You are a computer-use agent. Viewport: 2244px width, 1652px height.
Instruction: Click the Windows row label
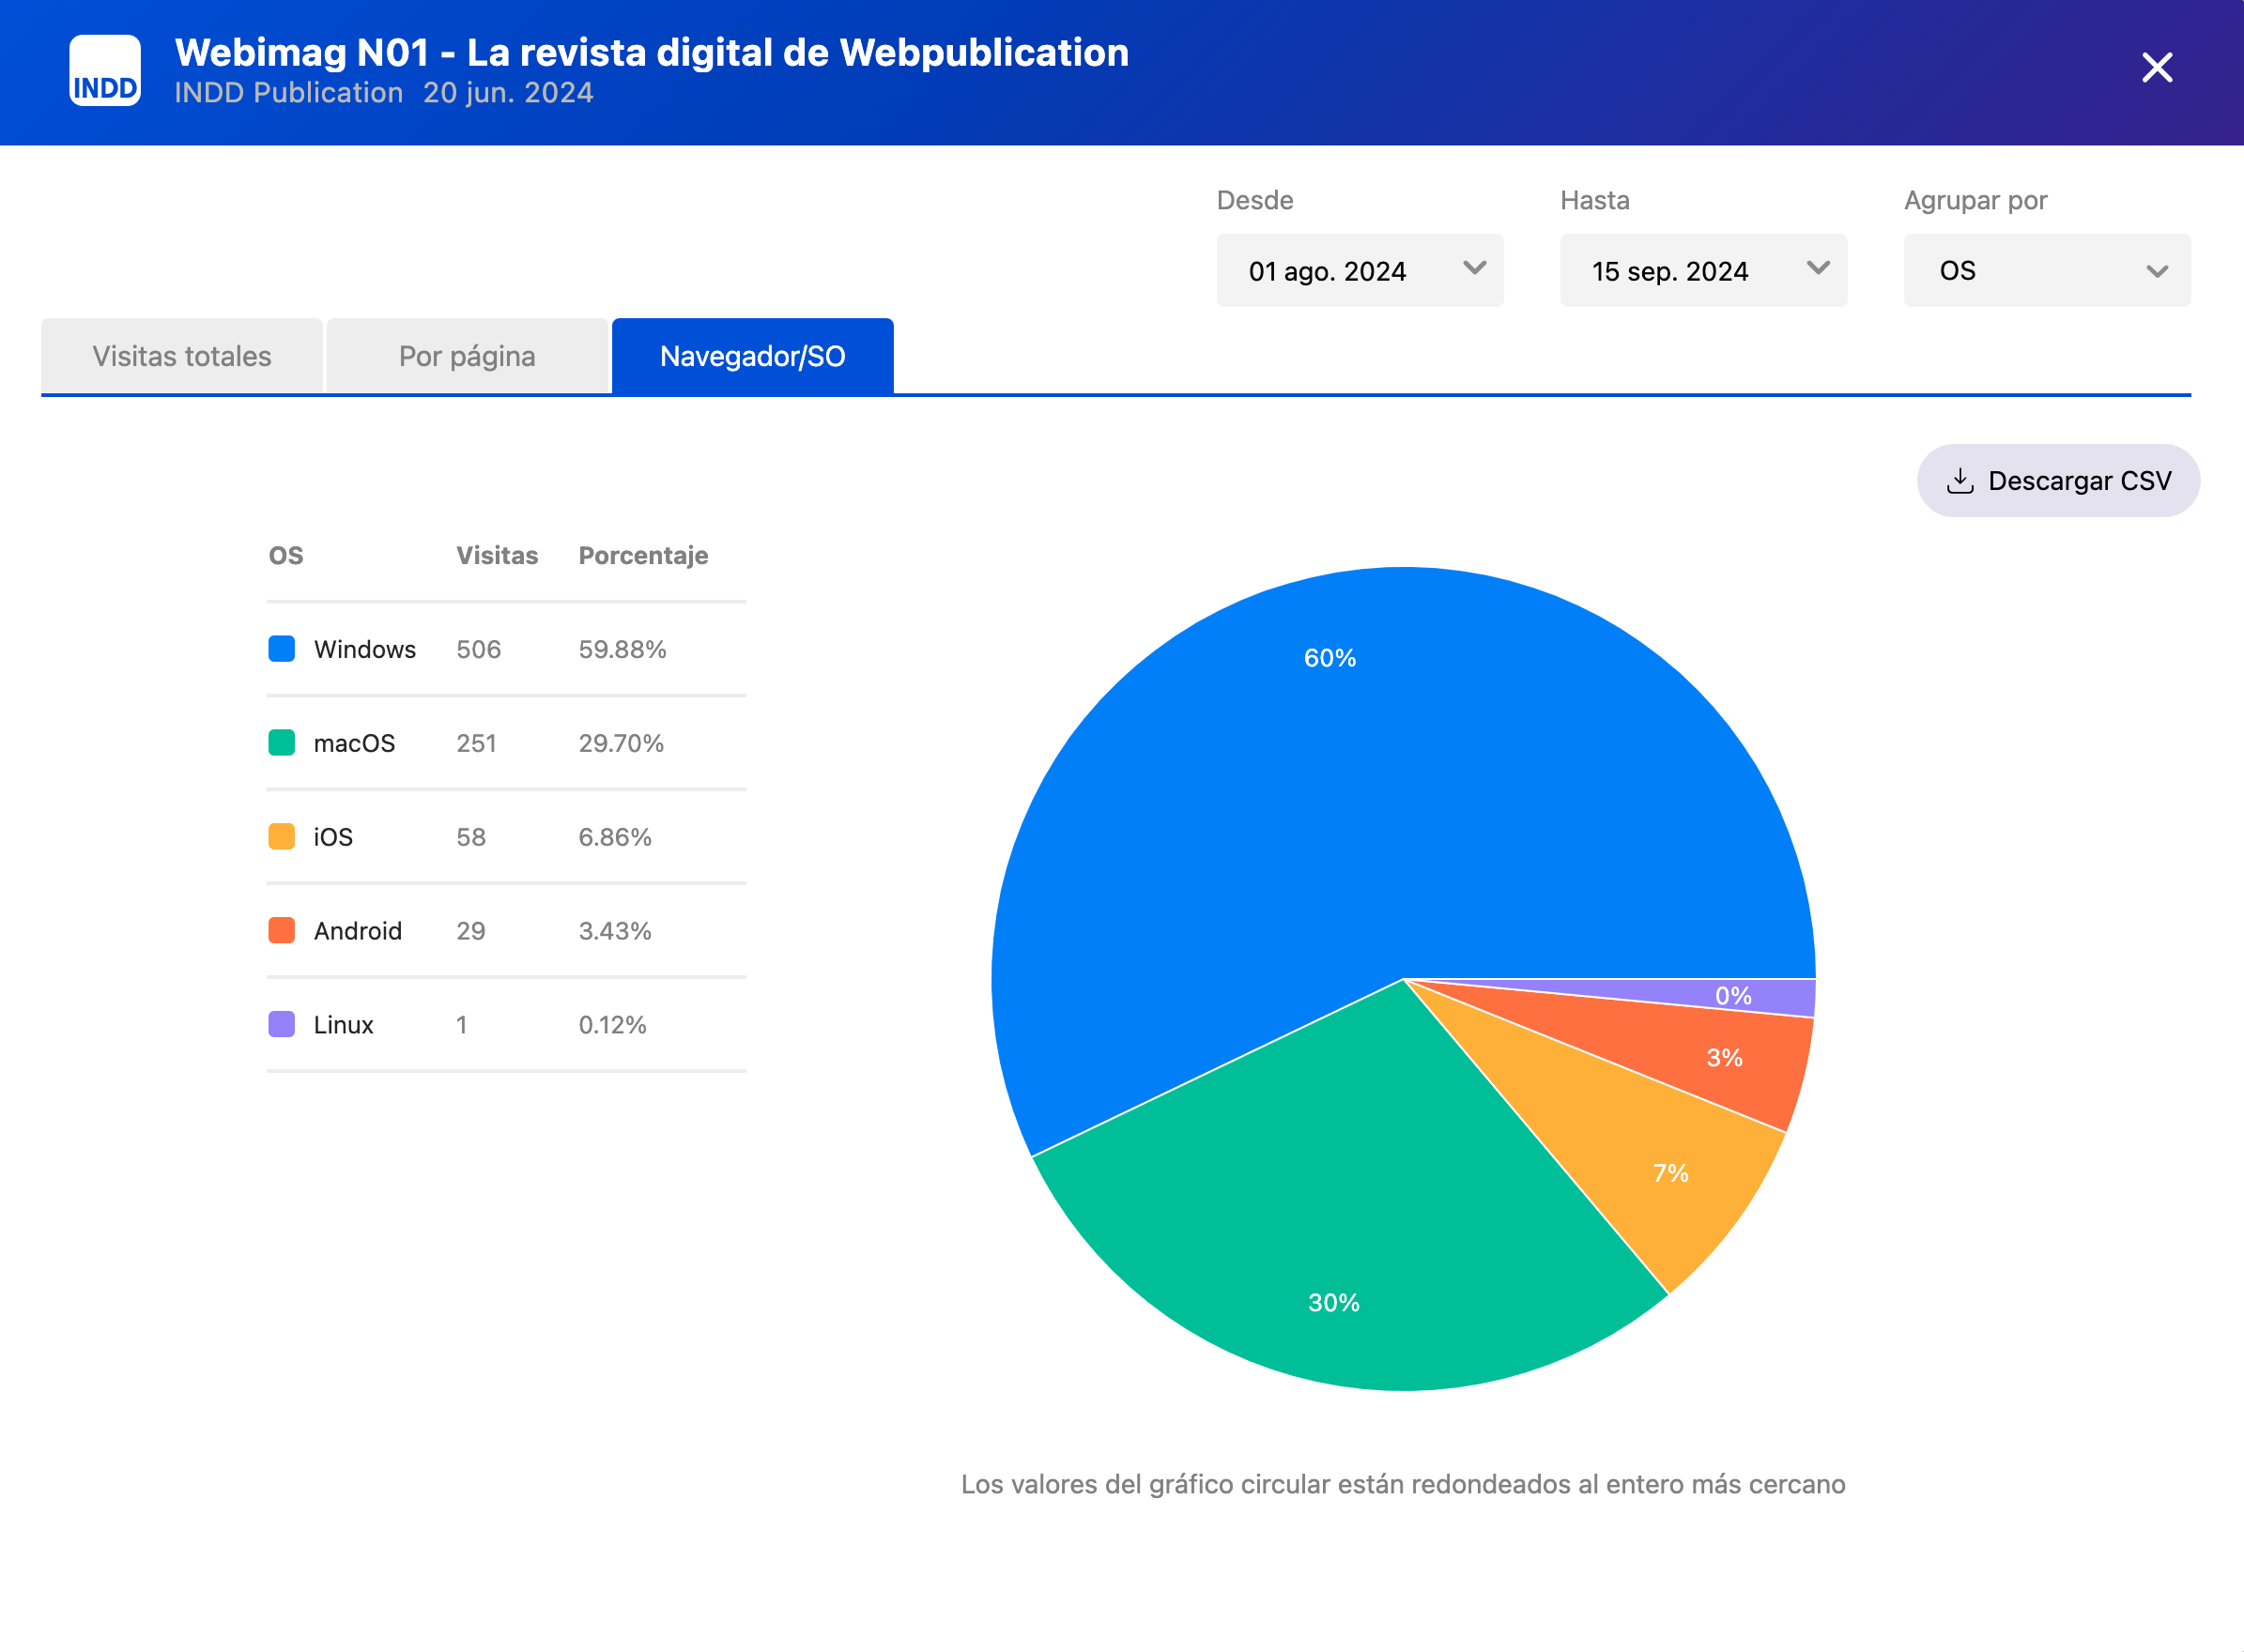(365, 650)
